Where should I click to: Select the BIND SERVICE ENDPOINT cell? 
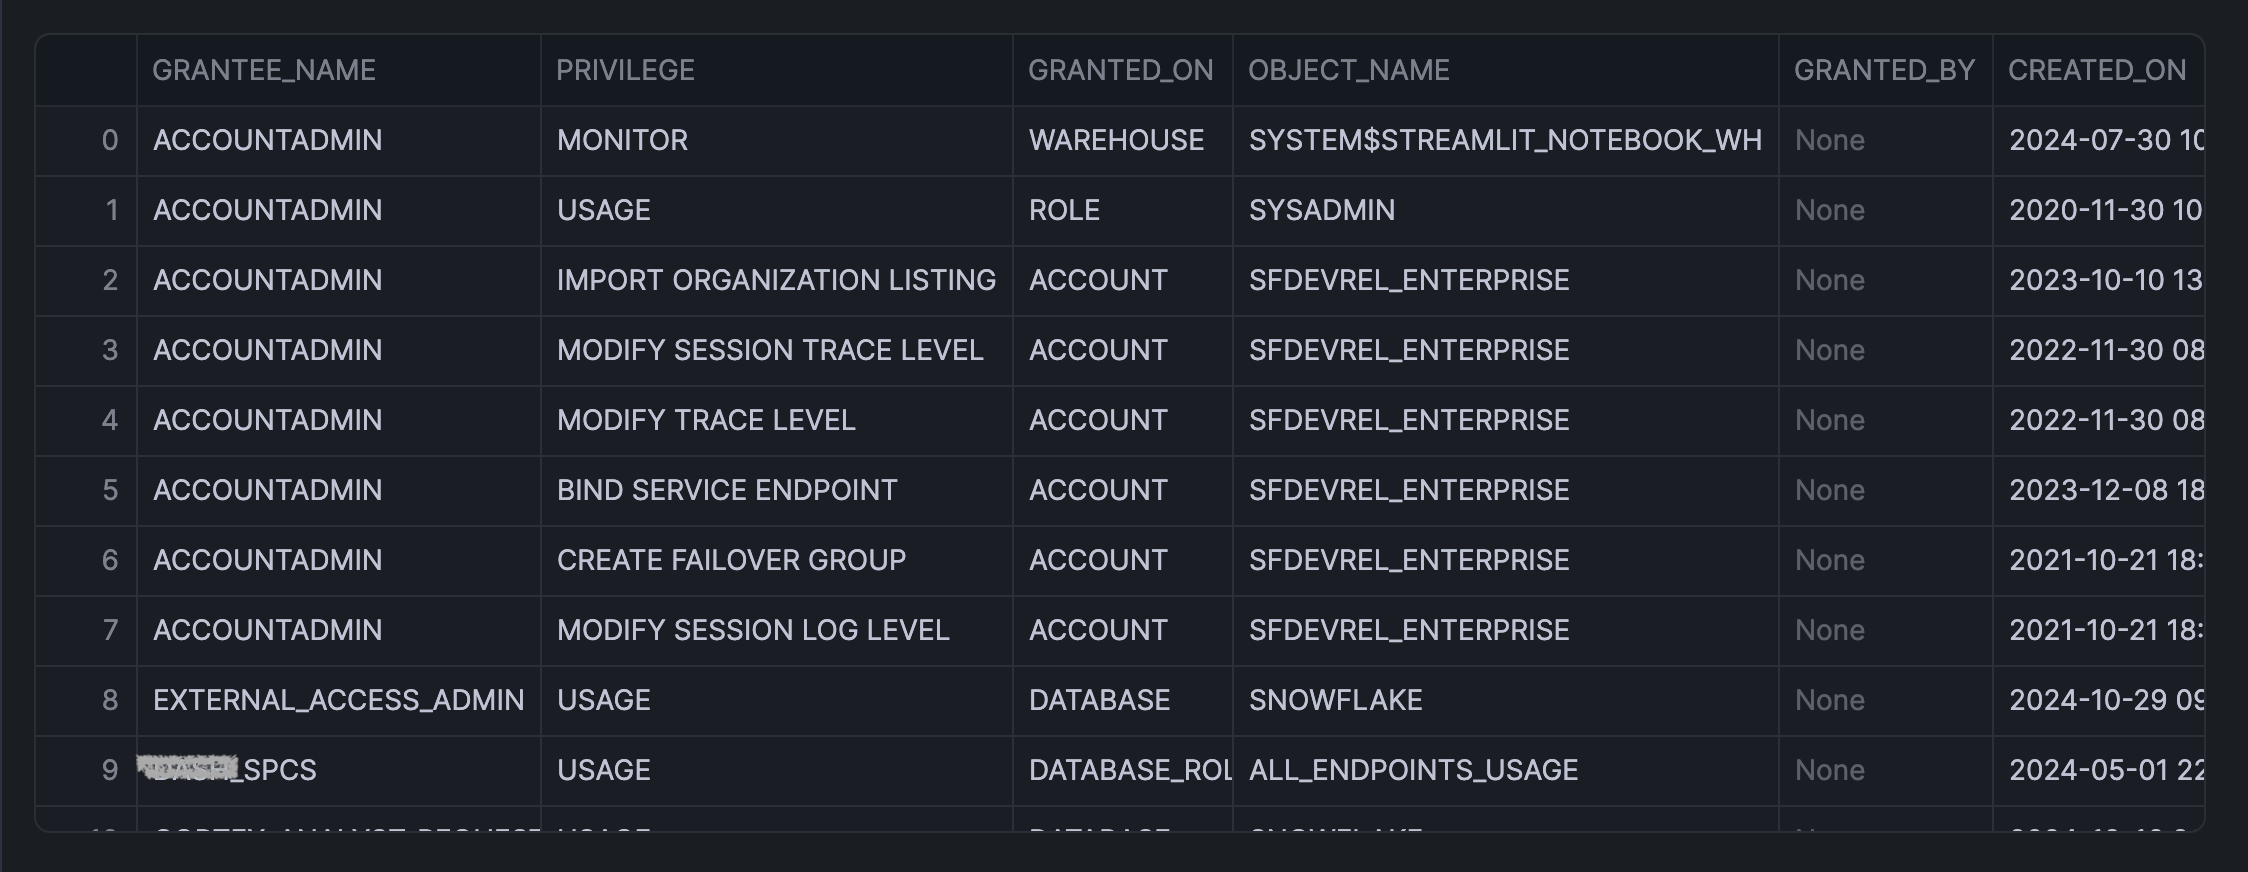[x=727, y=490]
